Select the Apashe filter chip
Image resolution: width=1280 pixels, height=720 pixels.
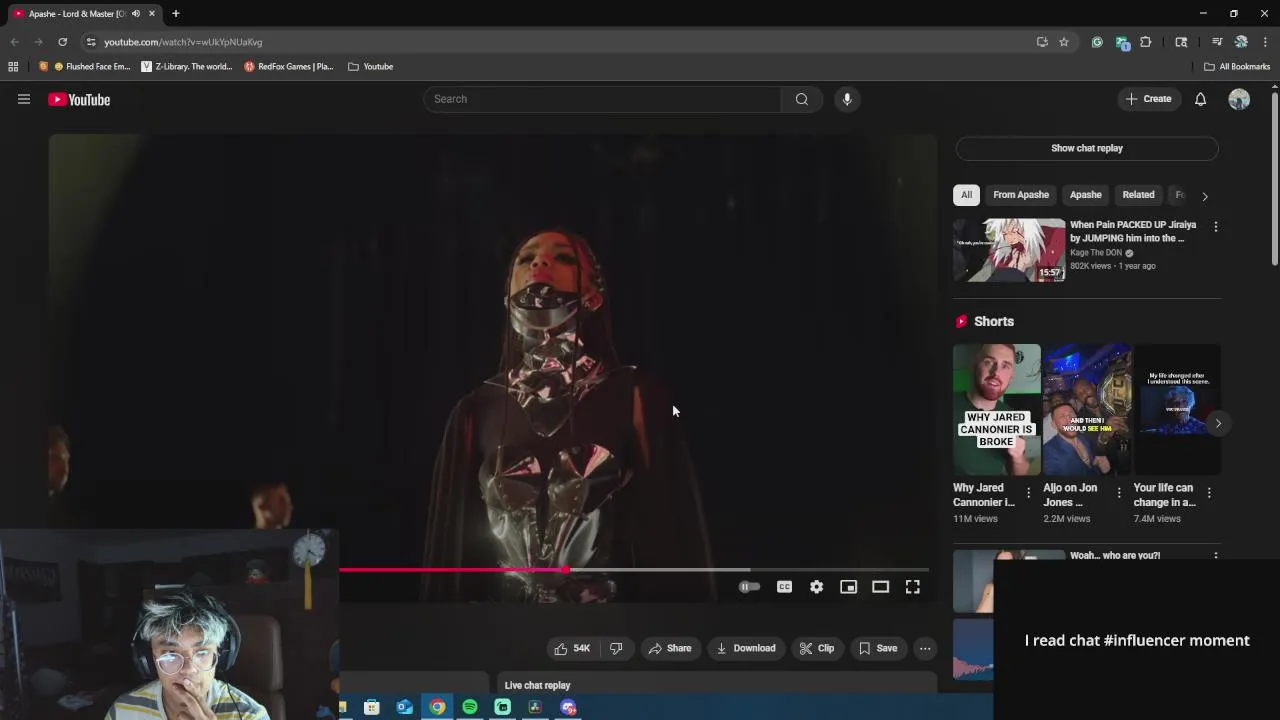(x=1085, y=195)
